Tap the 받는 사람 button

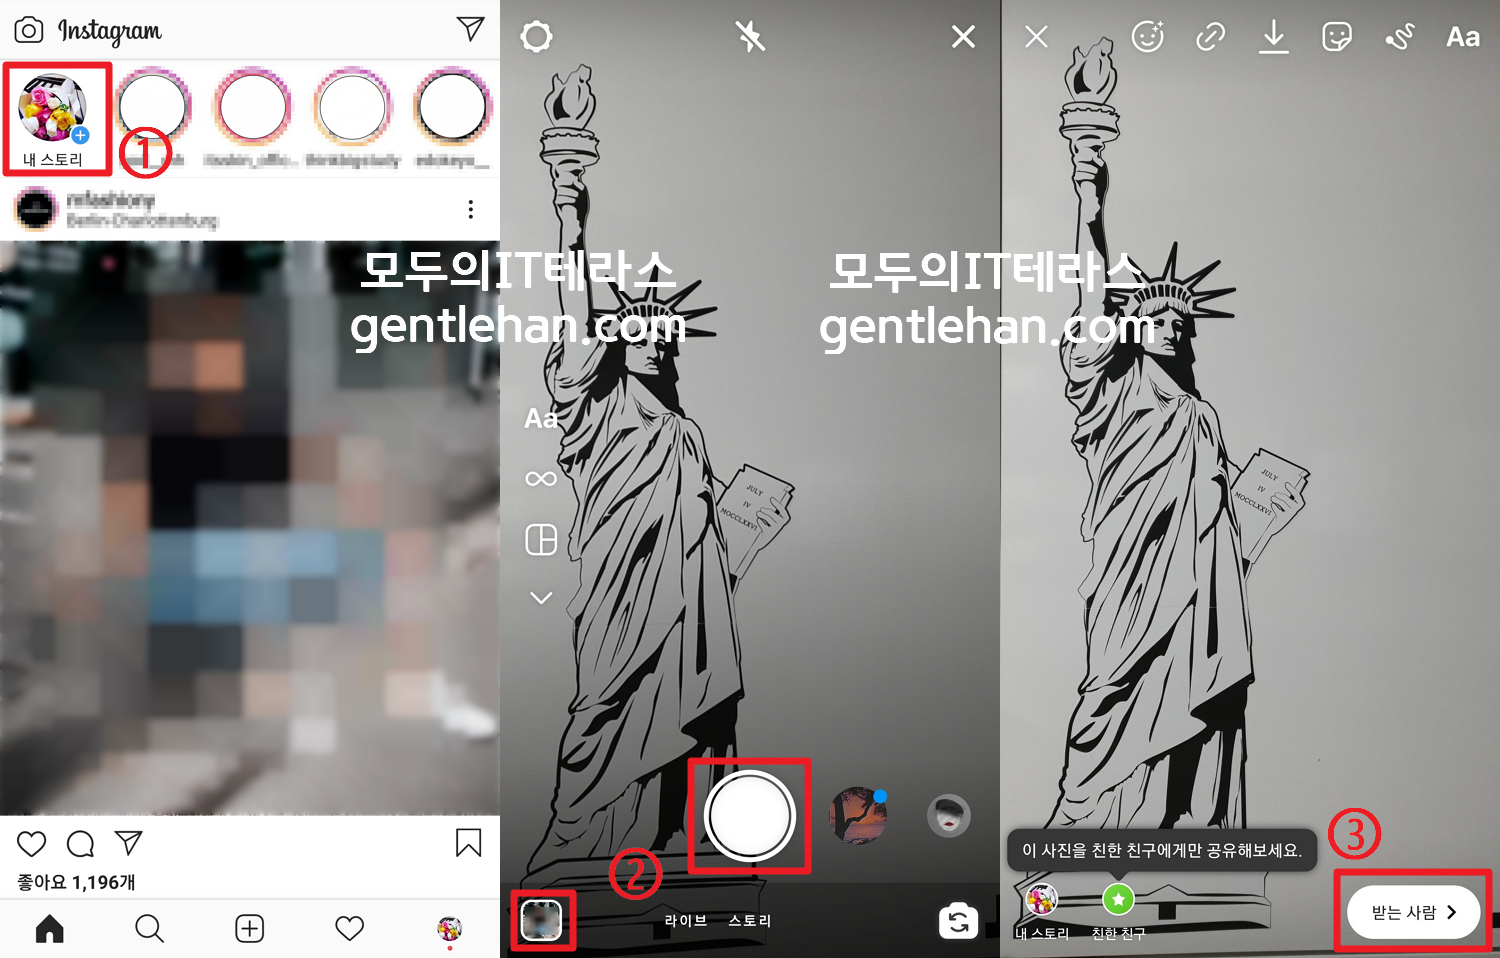pos(1413,912)
